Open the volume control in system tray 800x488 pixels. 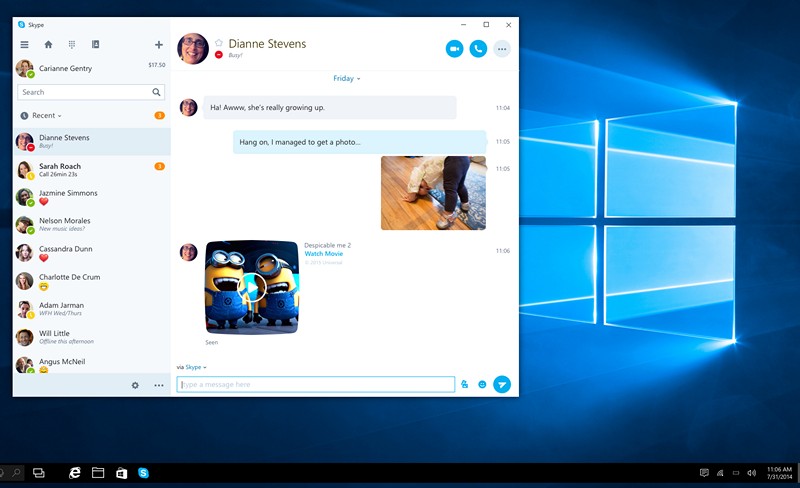752,473
